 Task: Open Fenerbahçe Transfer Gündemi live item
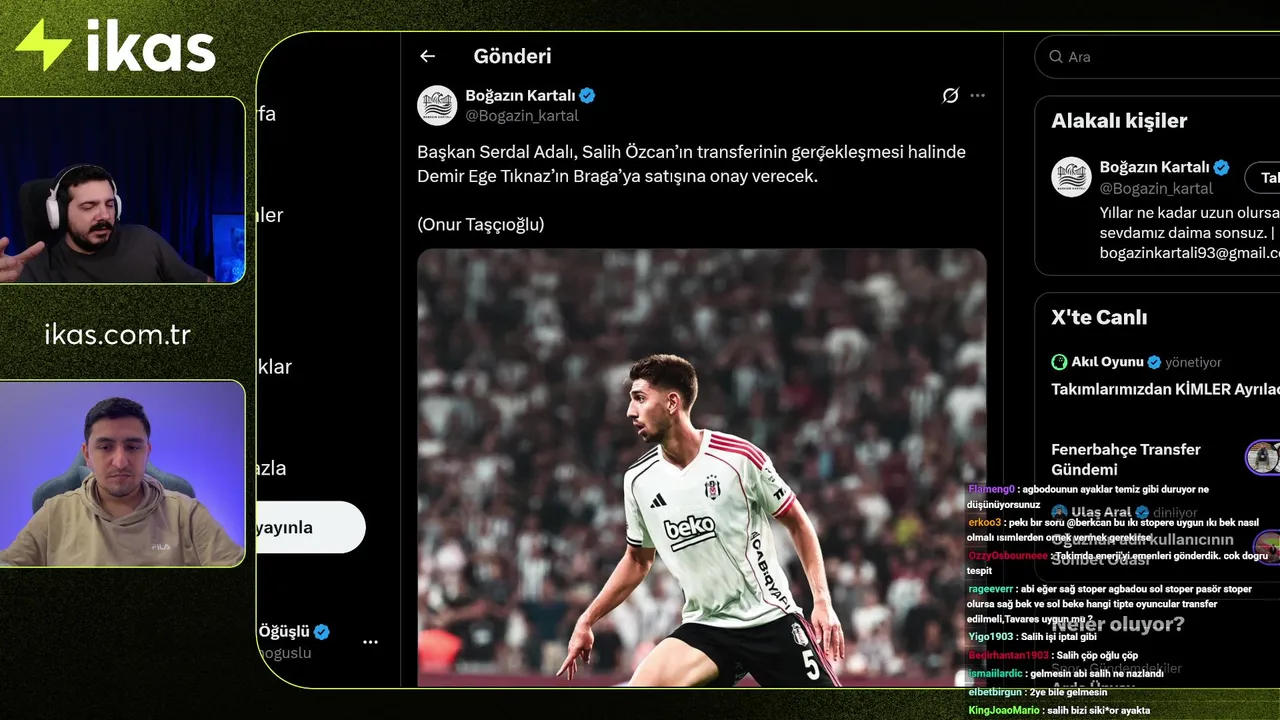[1126, 459]
